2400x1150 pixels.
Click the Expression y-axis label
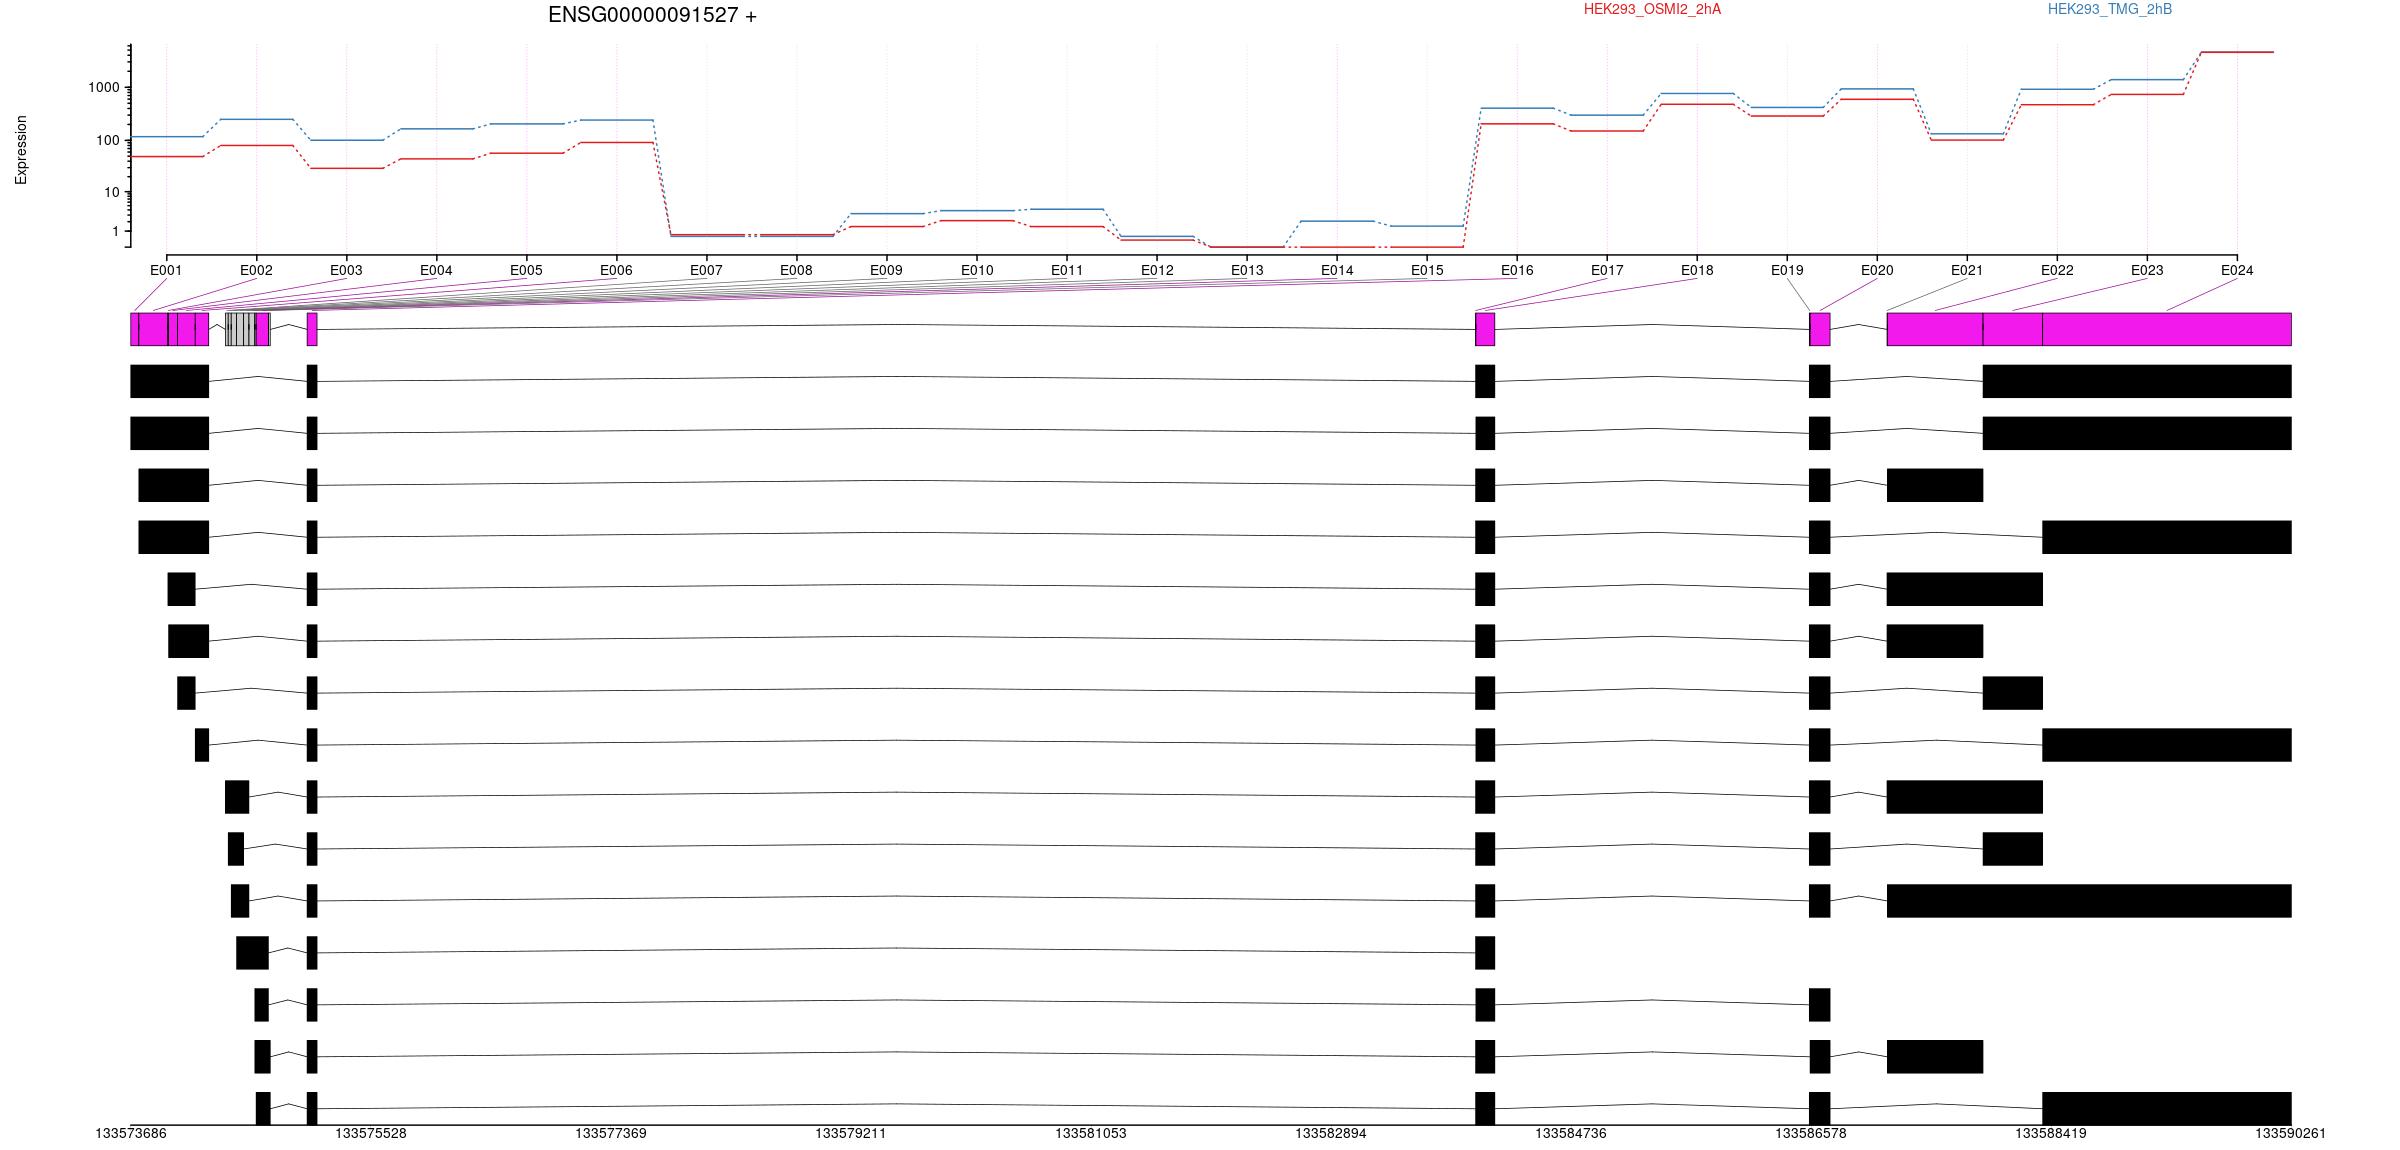(x=21, y=149)
